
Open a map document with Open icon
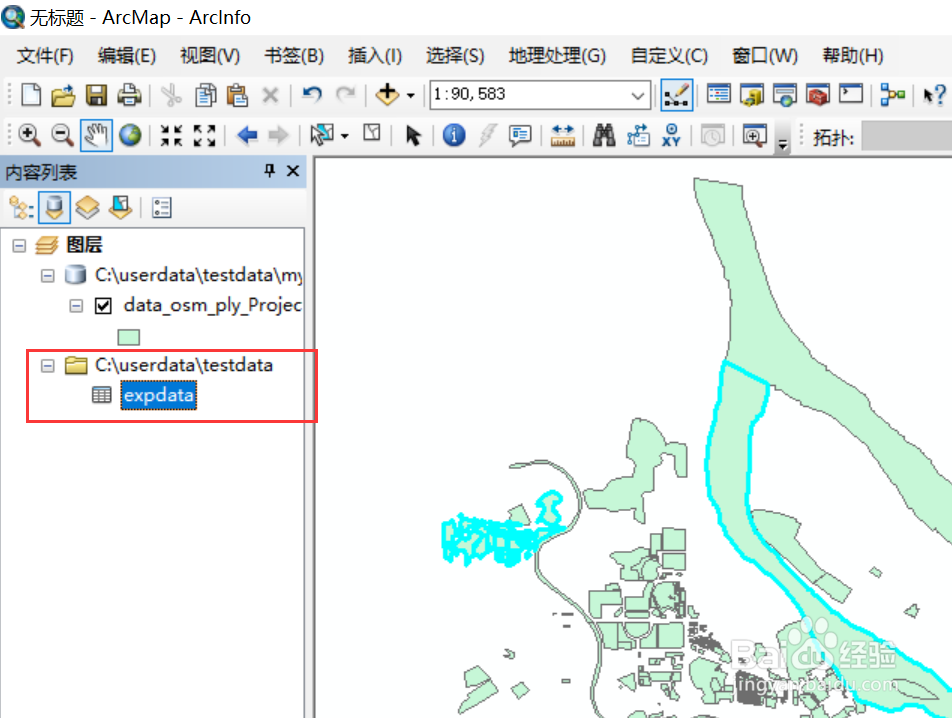(x=63, y=95)
